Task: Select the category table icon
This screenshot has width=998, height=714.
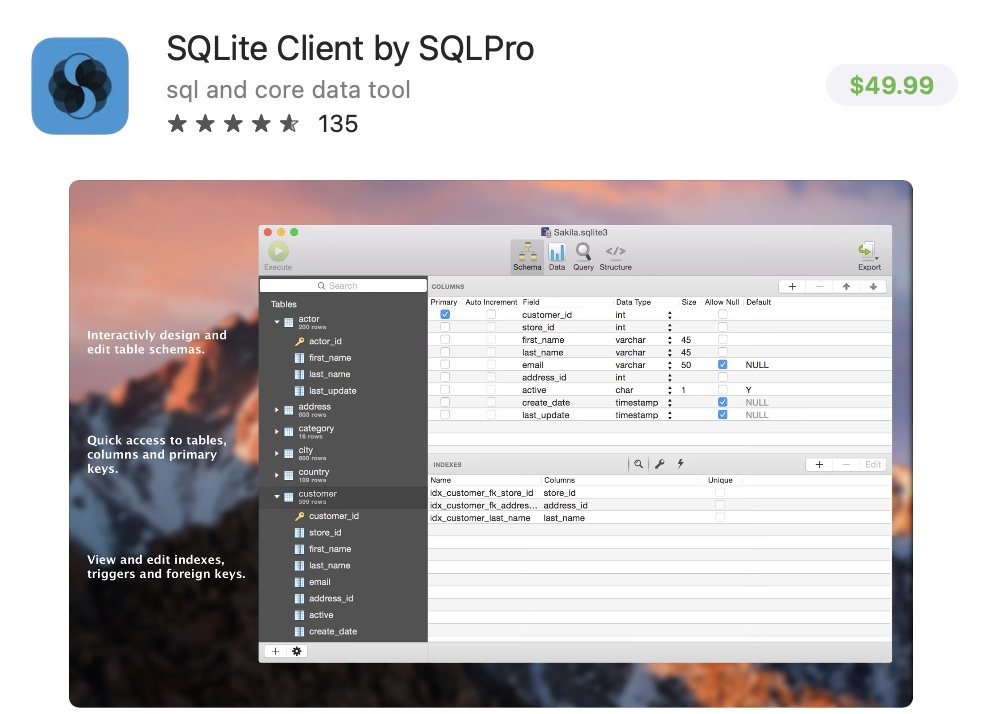Action: click(x=288, y=431)
